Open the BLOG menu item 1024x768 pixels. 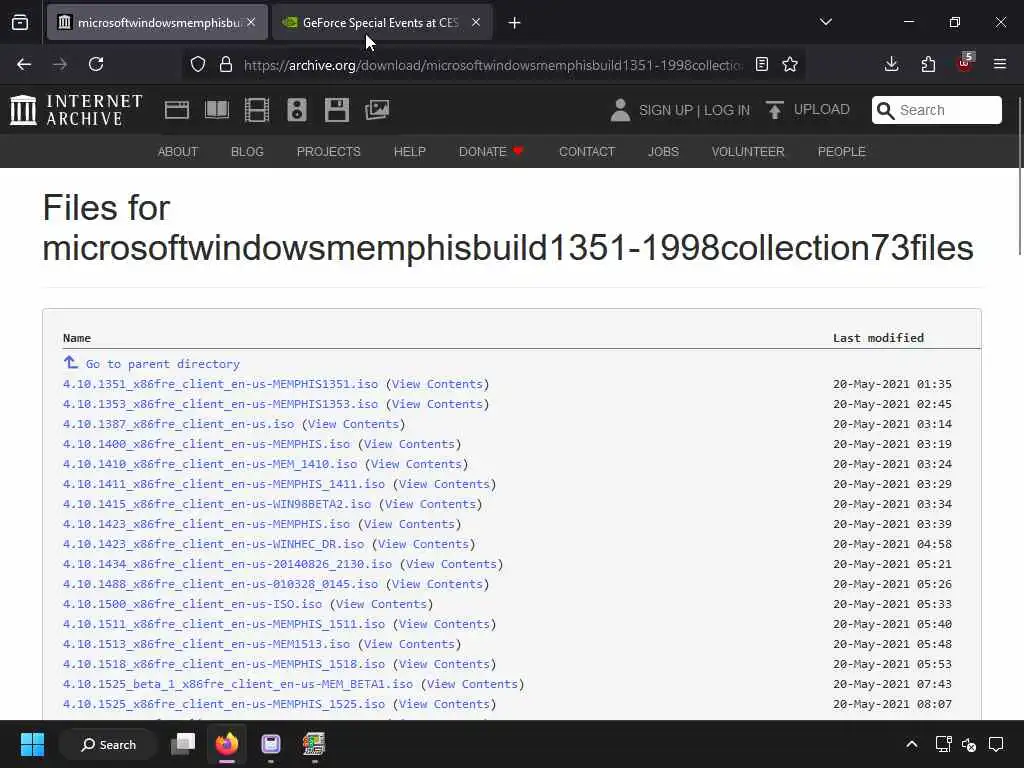point(248,152)
